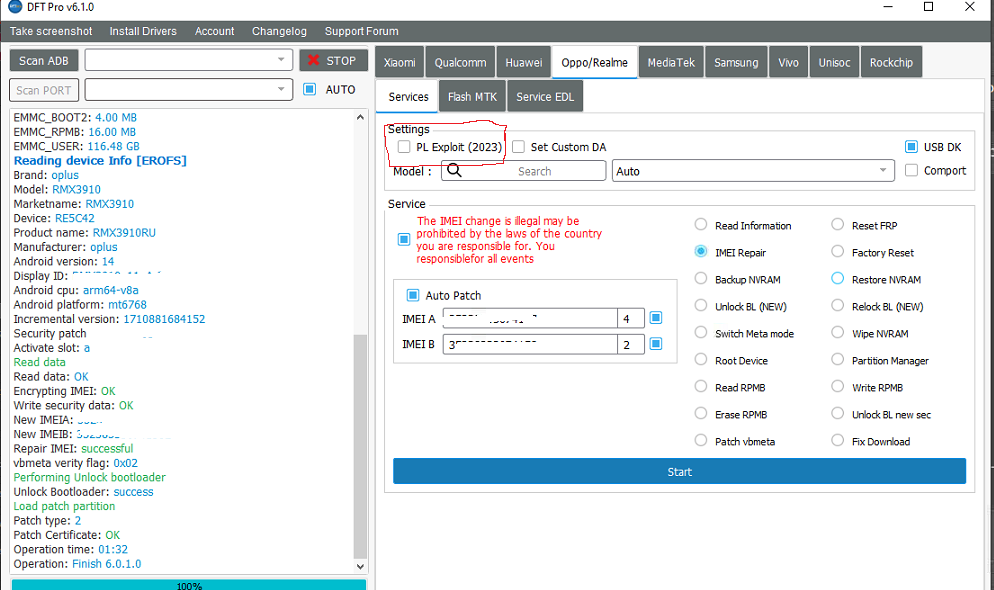Image resolution: width=994 pixels, height=590 pixels.
Task: Click the log scroll up arrow
Action: pyautogui.click(x=360, y=117)
